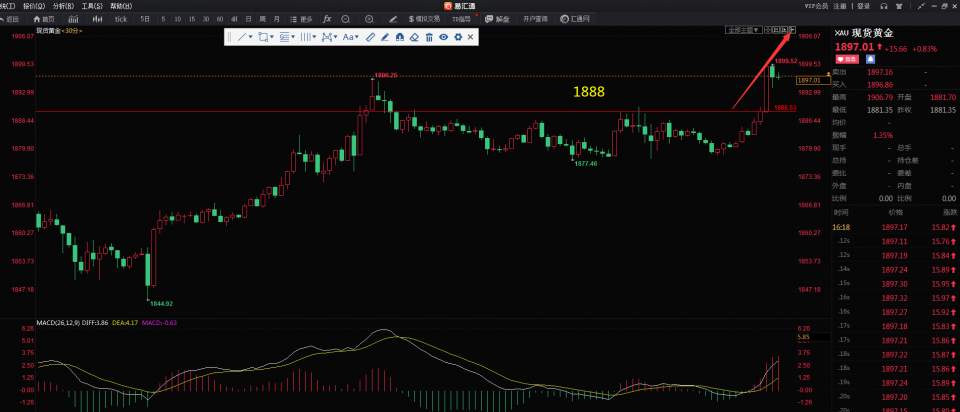This screenshot has height=412, width=960.
Task: Click the zoom out magnifier icon
Action: 345,19
